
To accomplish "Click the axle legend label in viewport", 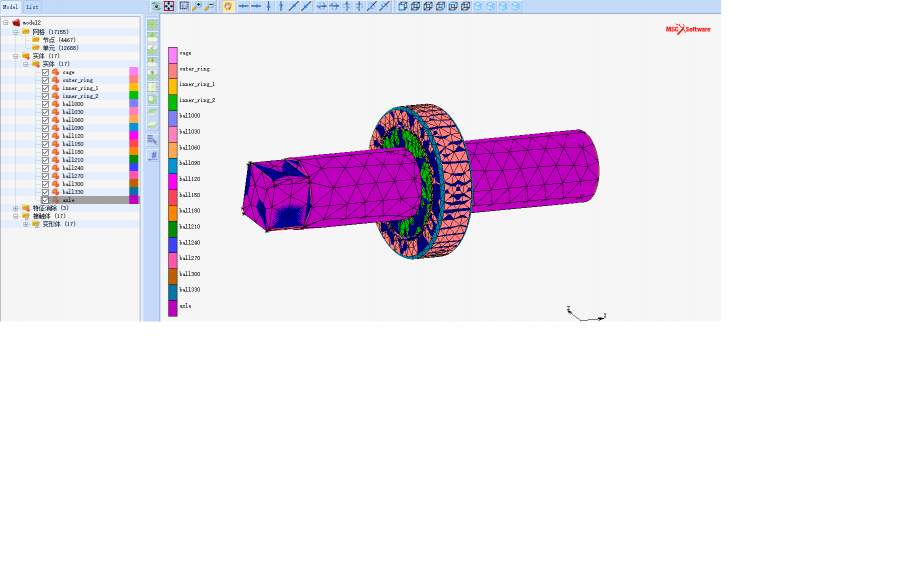I will click(x=185, y=306).
